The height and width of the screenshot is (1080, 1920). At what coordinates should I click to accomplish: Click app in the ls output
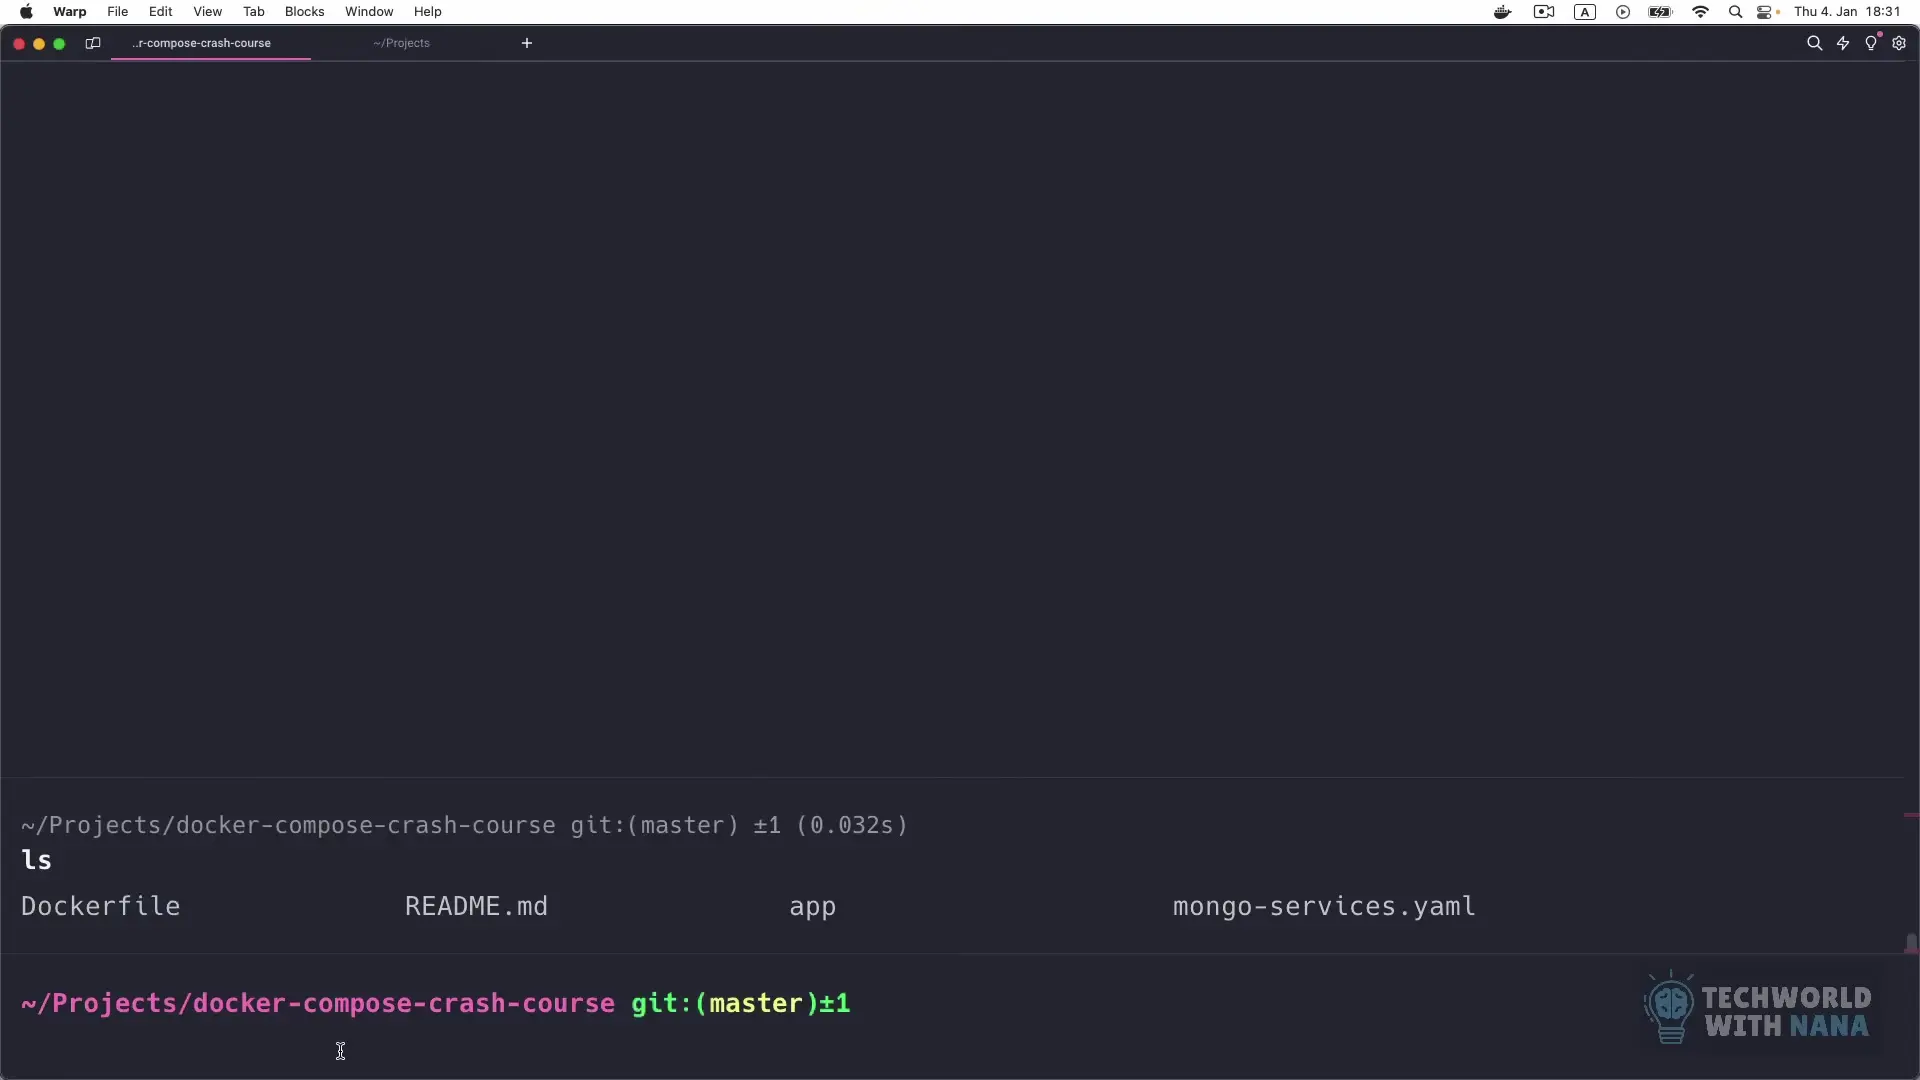[x=812, y=907]
